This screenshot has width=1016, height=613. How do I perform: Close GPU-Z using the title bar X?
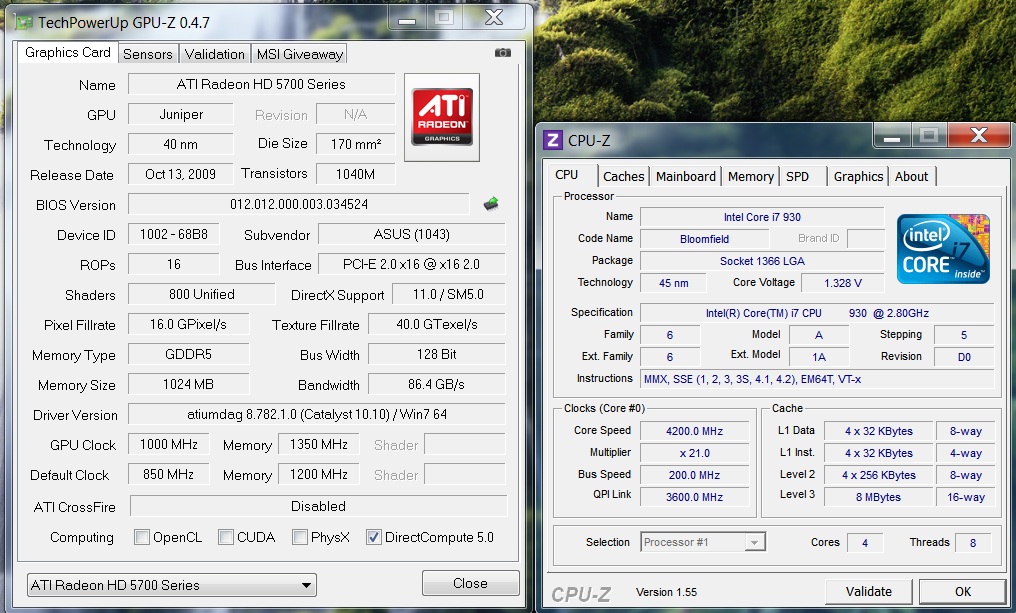[494, 18]
